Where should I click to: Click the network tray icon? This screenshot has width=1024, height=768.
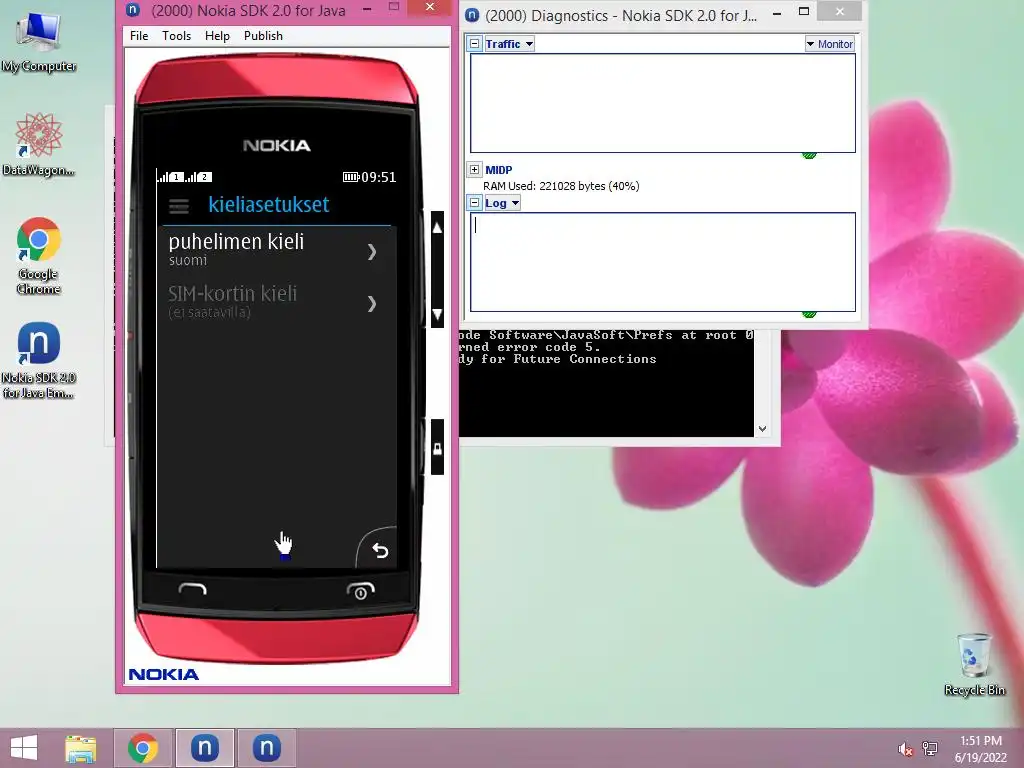(930, 749)
